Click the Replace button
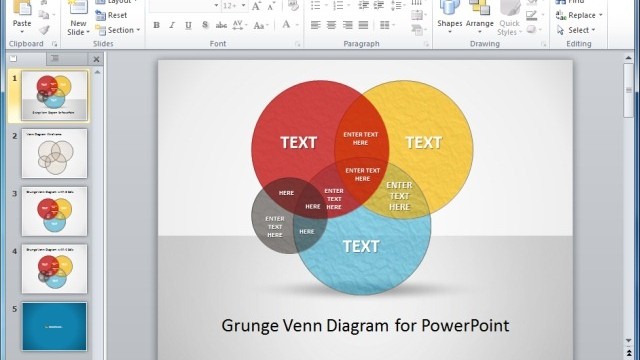Viewport: 640px width, 360px height. (576, 16)
